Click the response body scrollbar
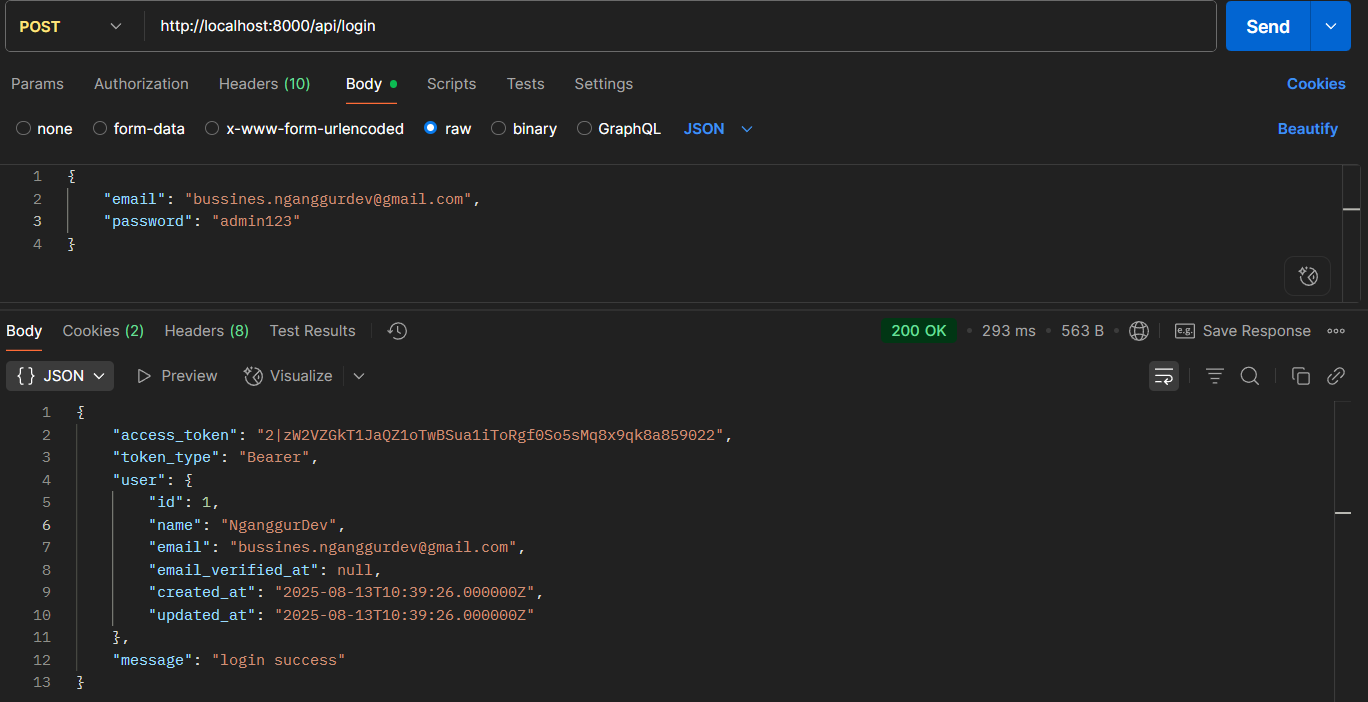The image size is (1368, 702). (x=1343, y=550)
